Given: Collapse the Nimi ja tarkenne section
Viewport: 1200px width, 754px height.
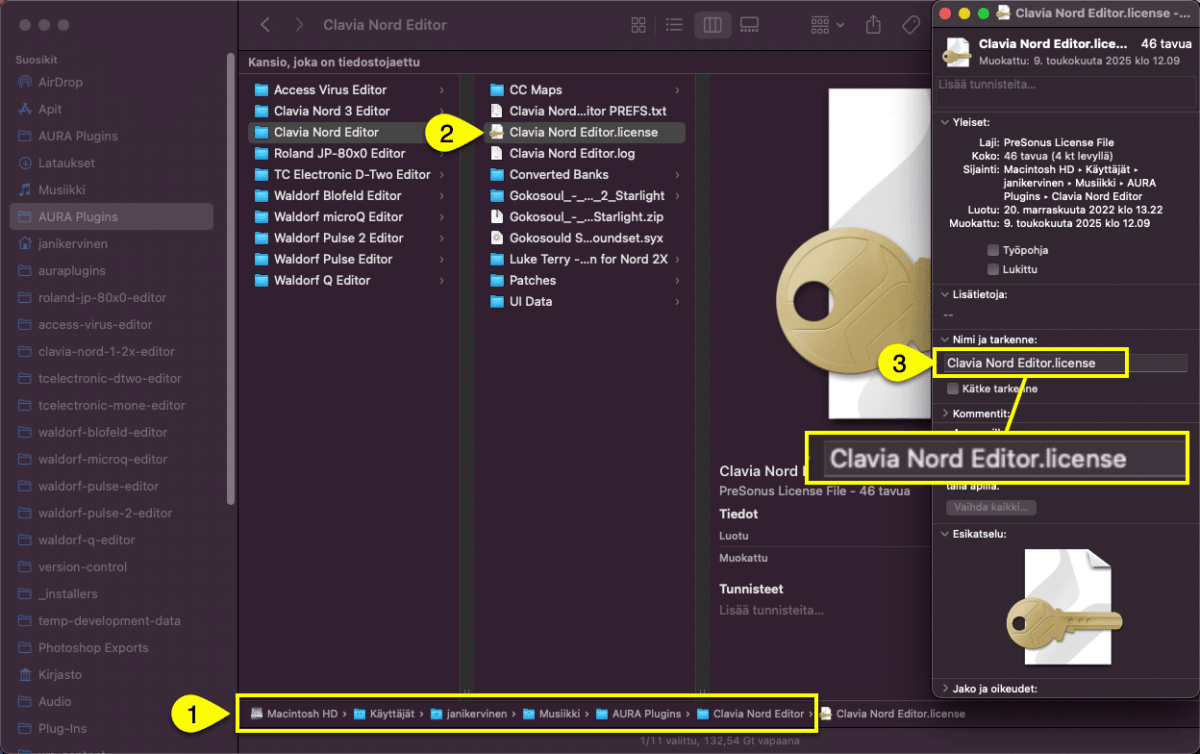Looking at the screenshot, I should click(945, 340).
